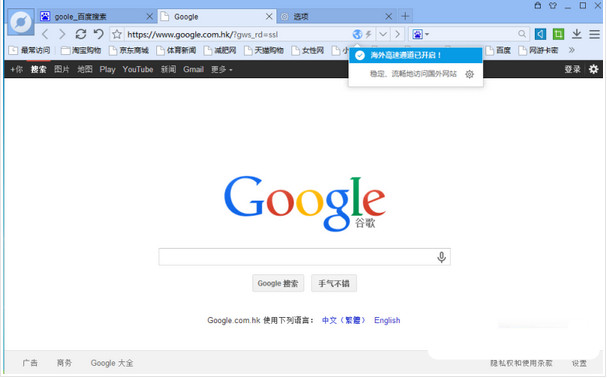Screen dimensions: 607x378
Task: Expand the 更多 dropdown in Google's bar
Action: [x=221, y=70]
